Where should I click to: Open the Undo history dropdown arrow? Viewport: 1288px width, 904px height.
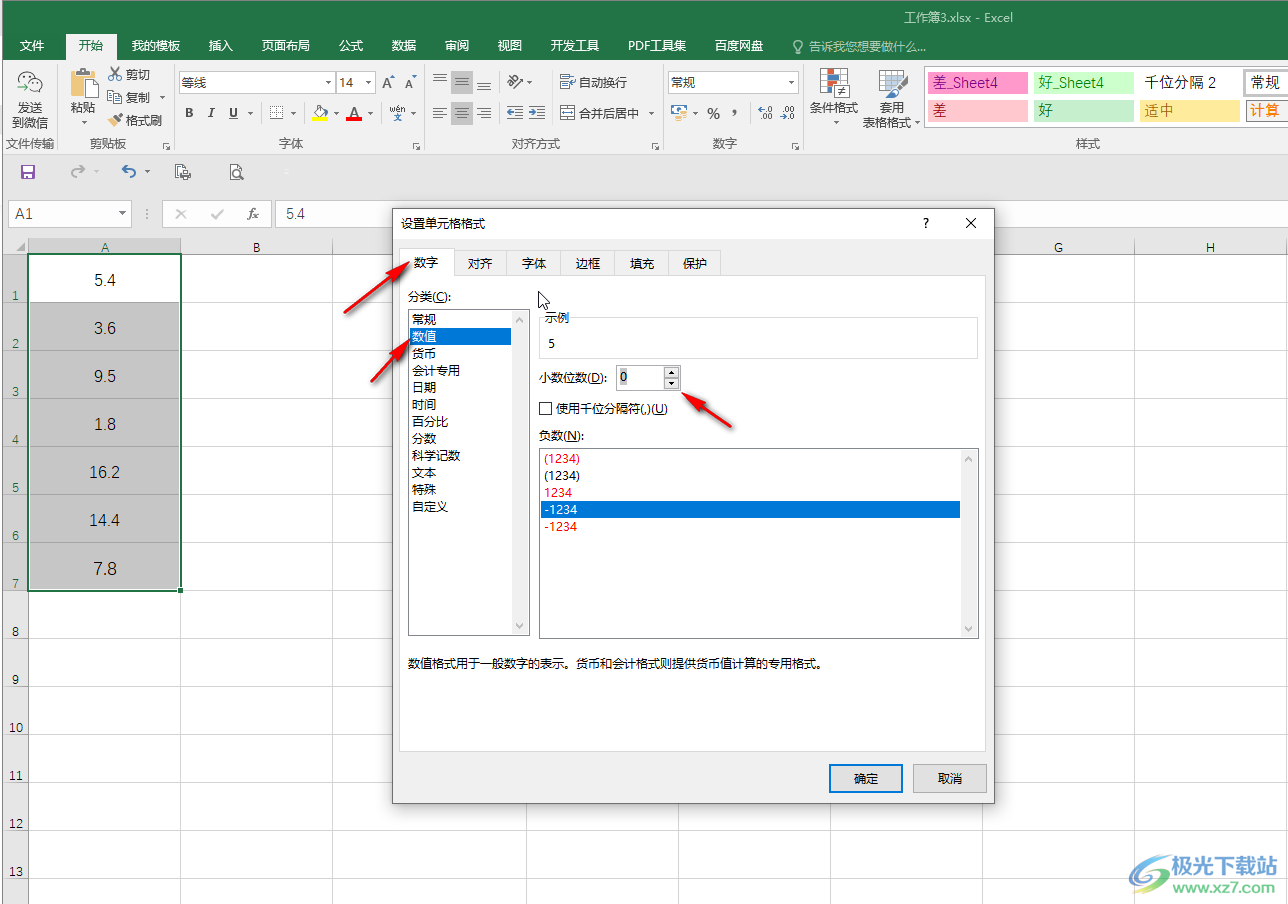point(147,172)
